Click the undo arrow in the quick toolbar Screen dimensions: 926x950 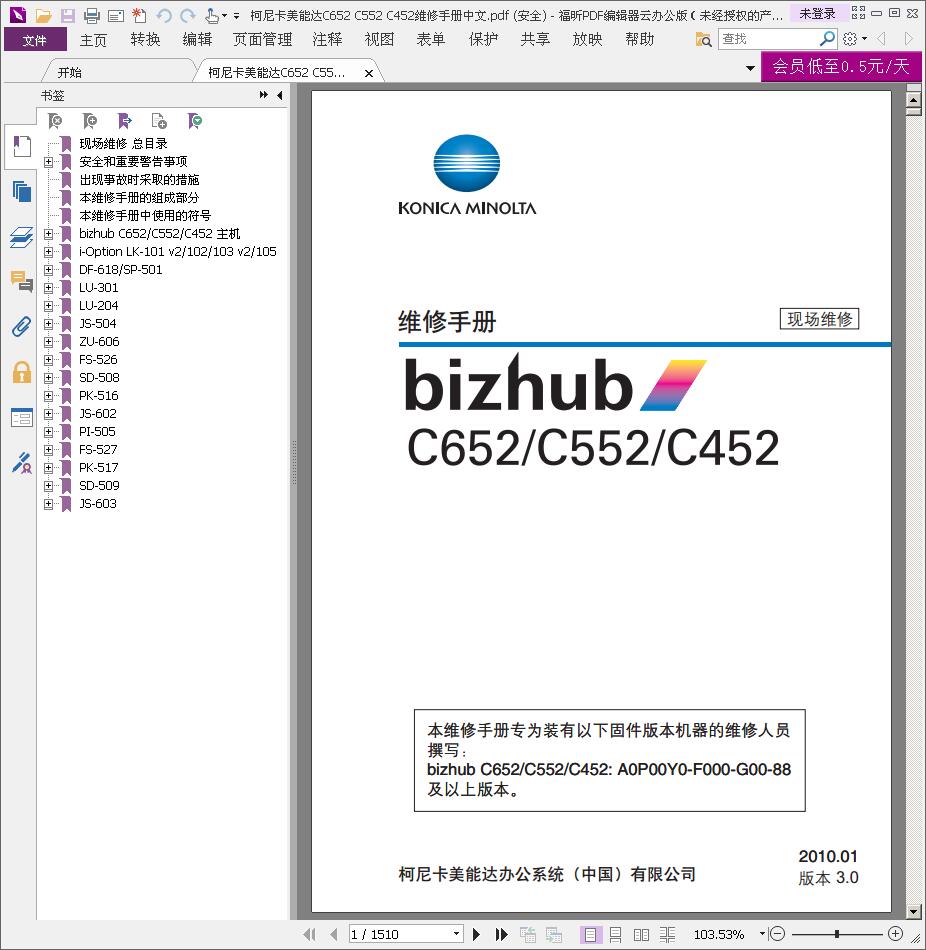[164, 15]
